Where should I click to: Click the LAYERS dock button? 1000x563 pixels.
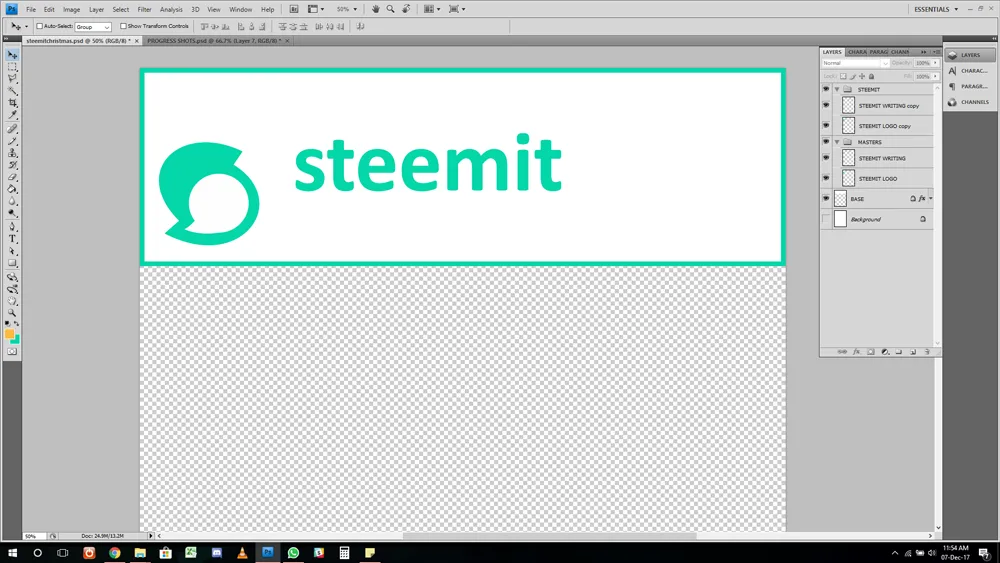point(969,55)
